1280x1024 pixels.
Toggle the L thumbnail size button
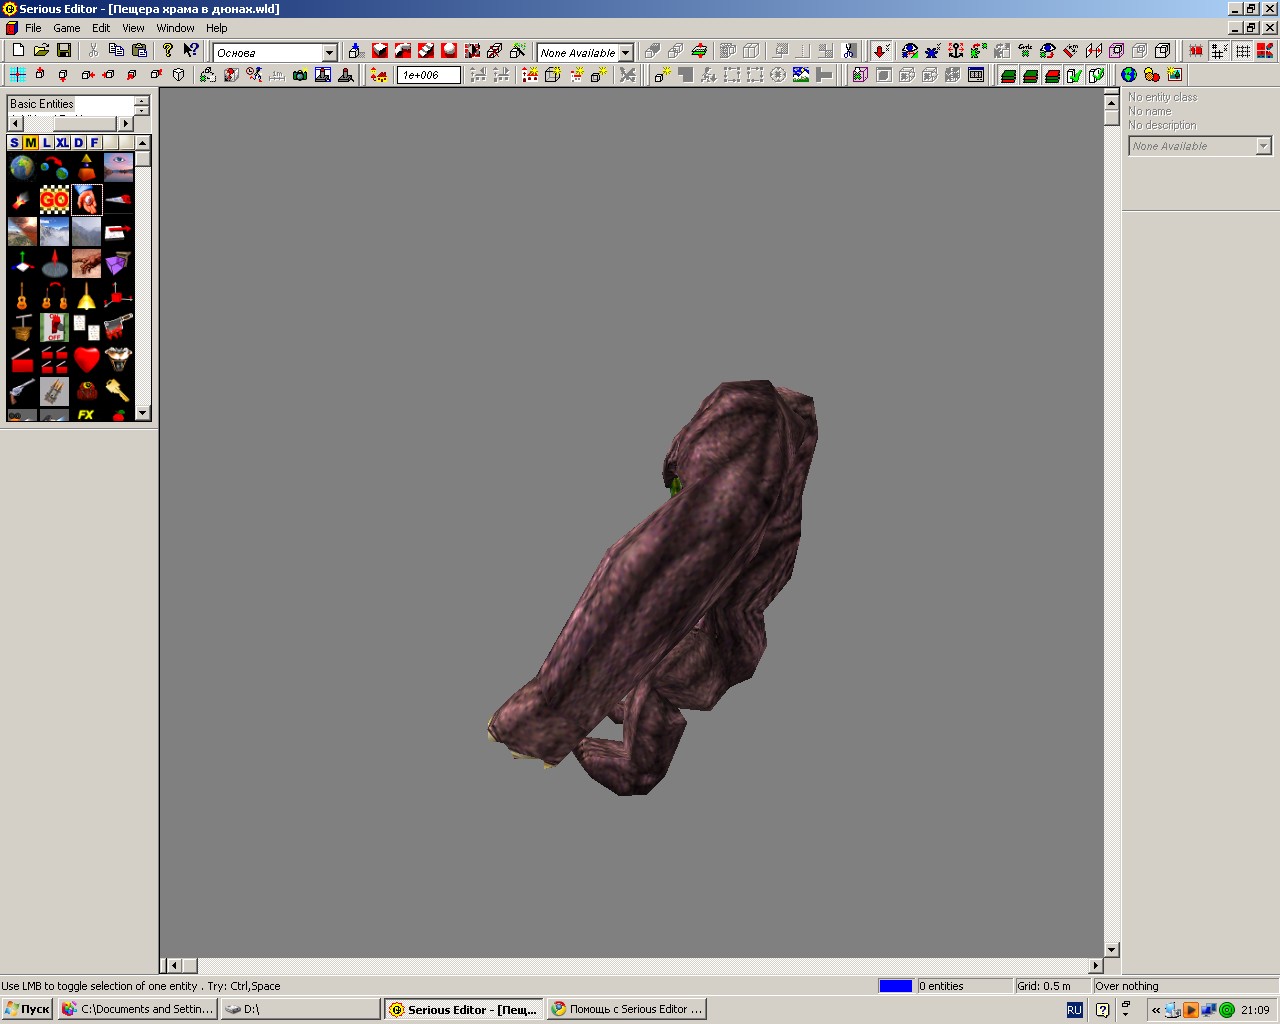[46, 143]
